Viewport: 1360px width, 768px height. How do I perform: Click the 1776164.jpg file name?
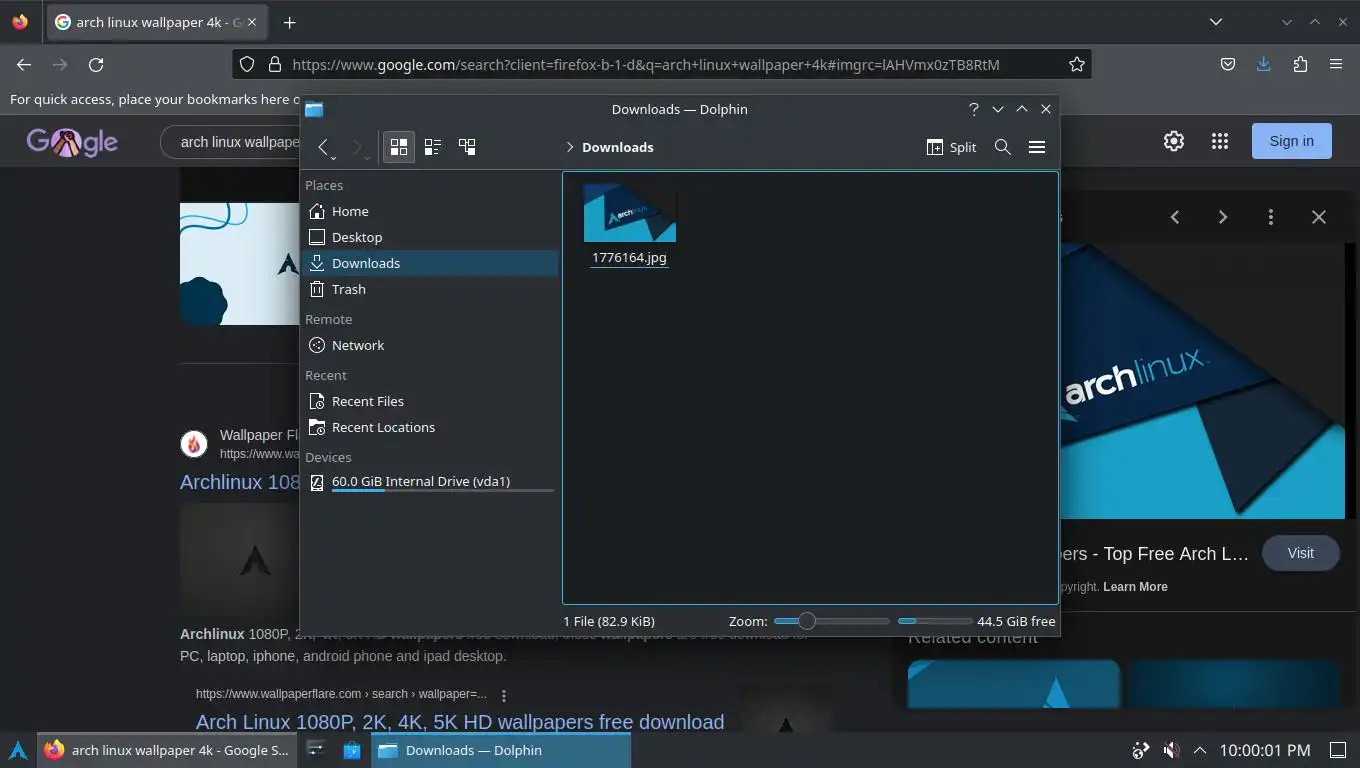629,257
